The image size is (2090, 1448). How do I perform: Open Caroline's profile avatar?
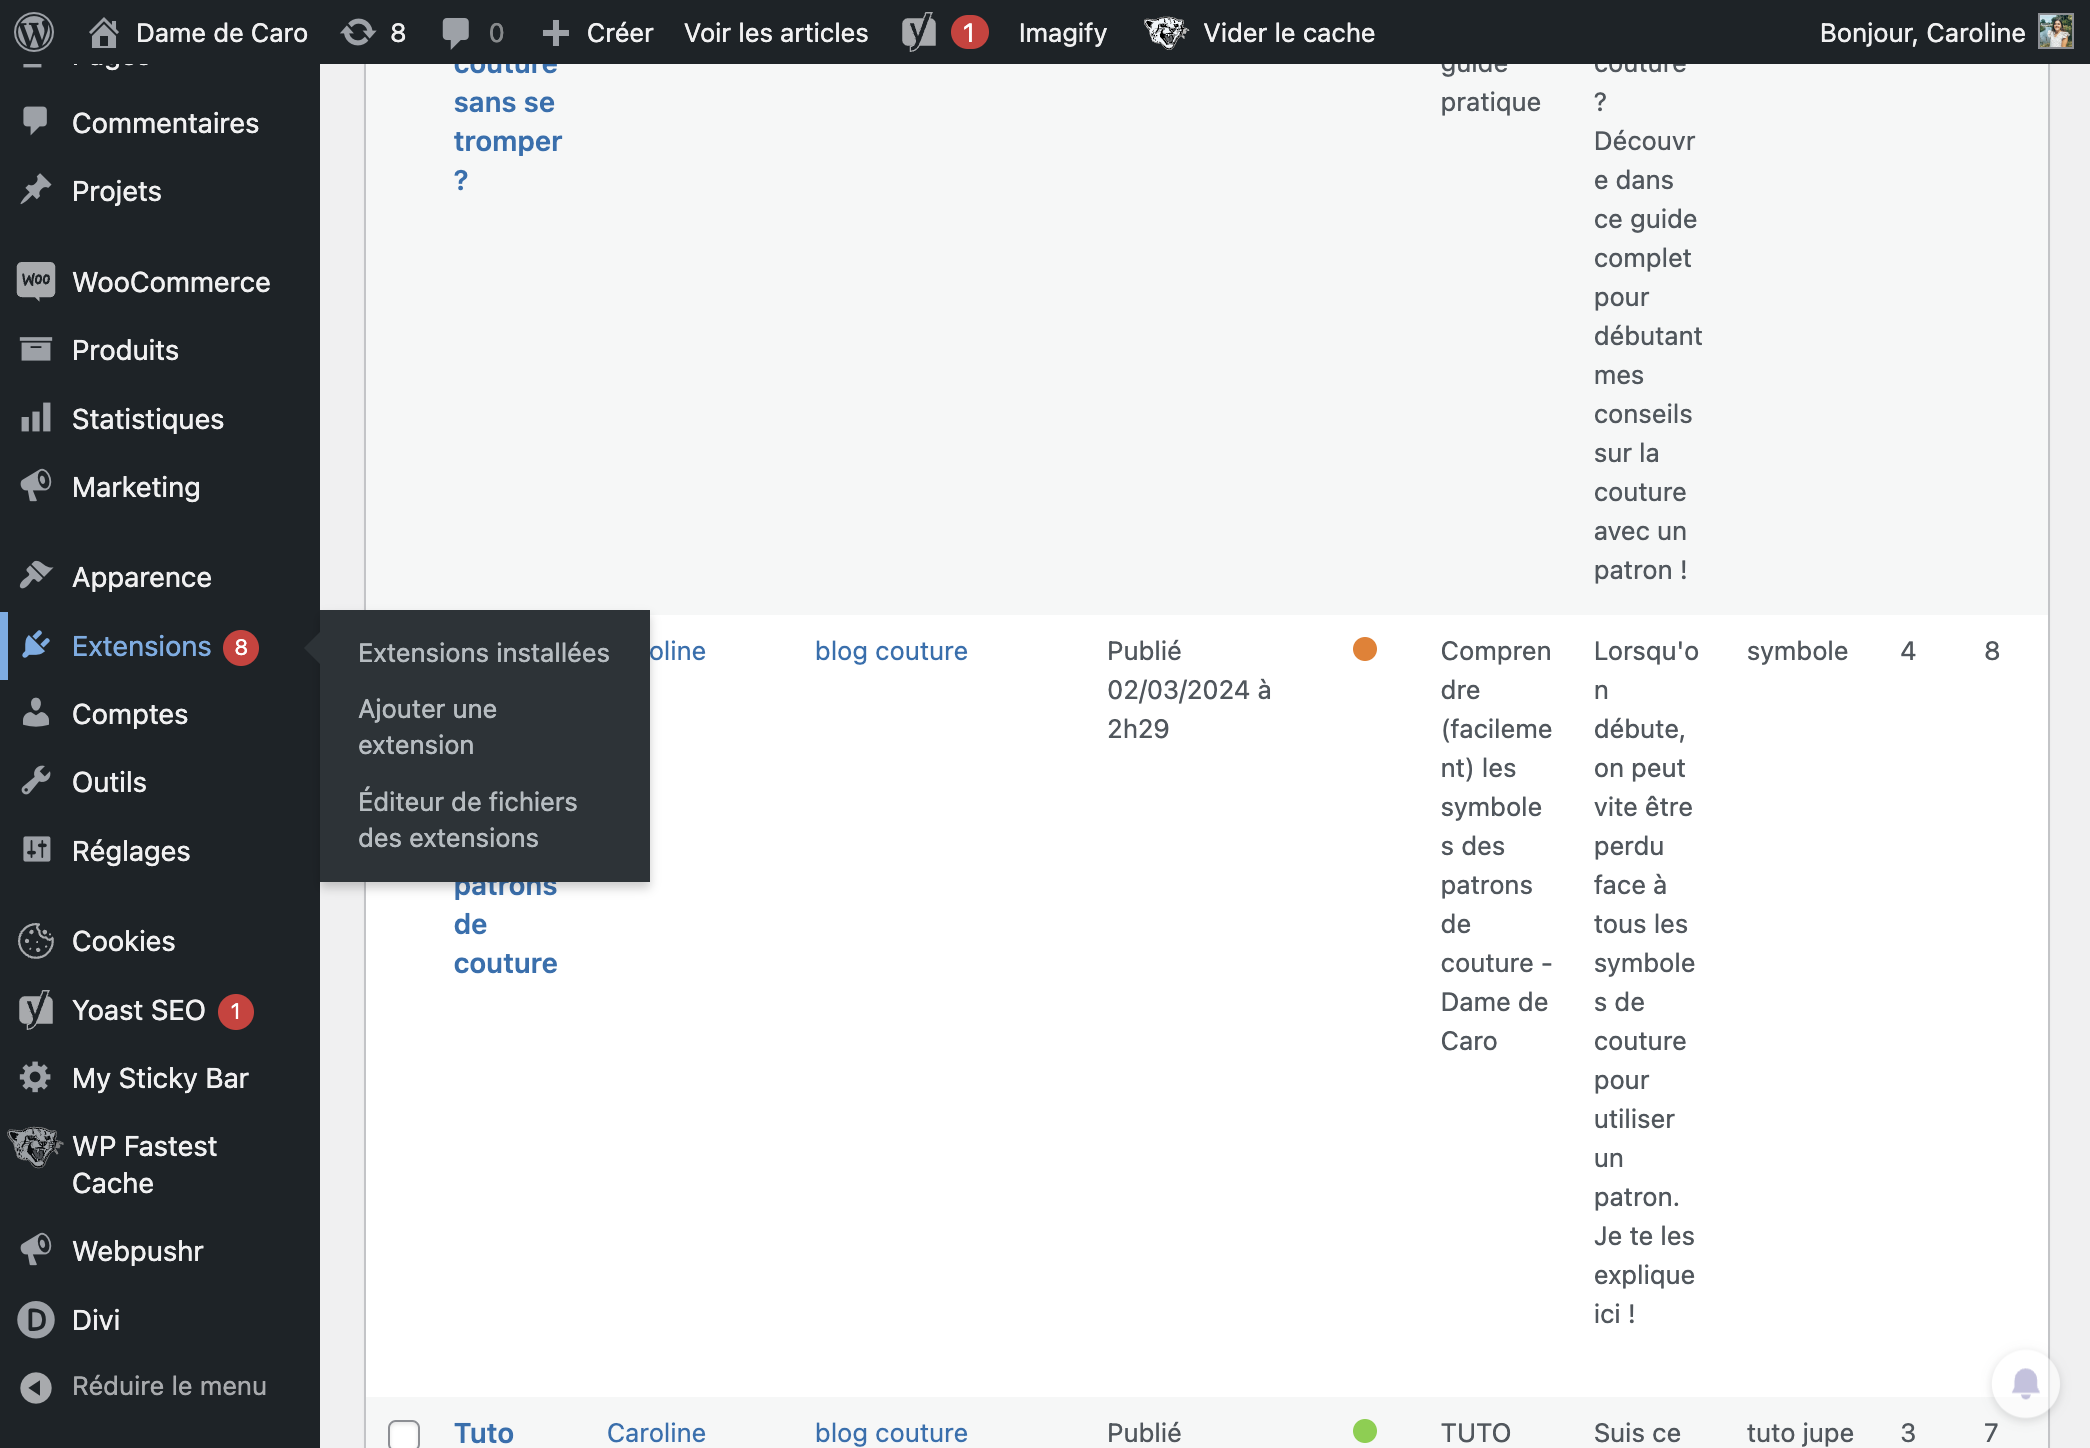click(x=2056, y=32)
